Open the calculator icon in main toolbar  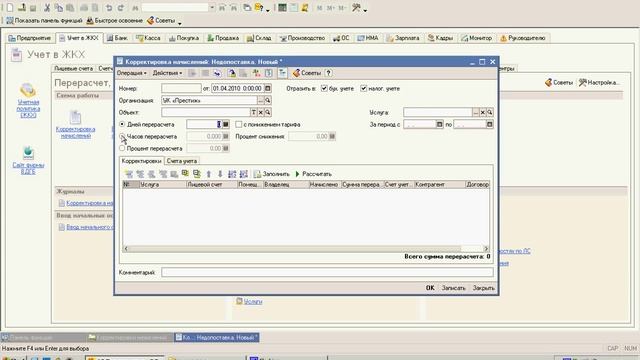[x=282, y=8]
